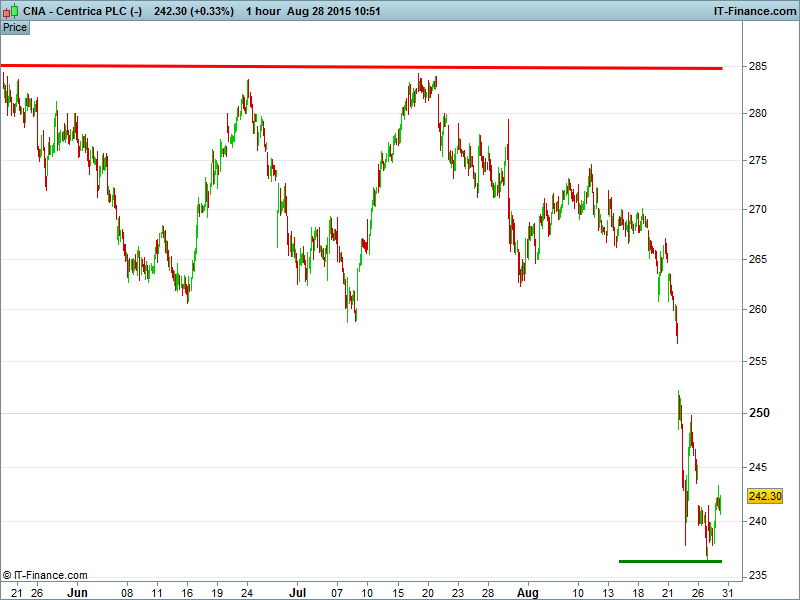Click the Jun label on date axis
The height and width of the screenshot is (600, 800).
[76, 591]
